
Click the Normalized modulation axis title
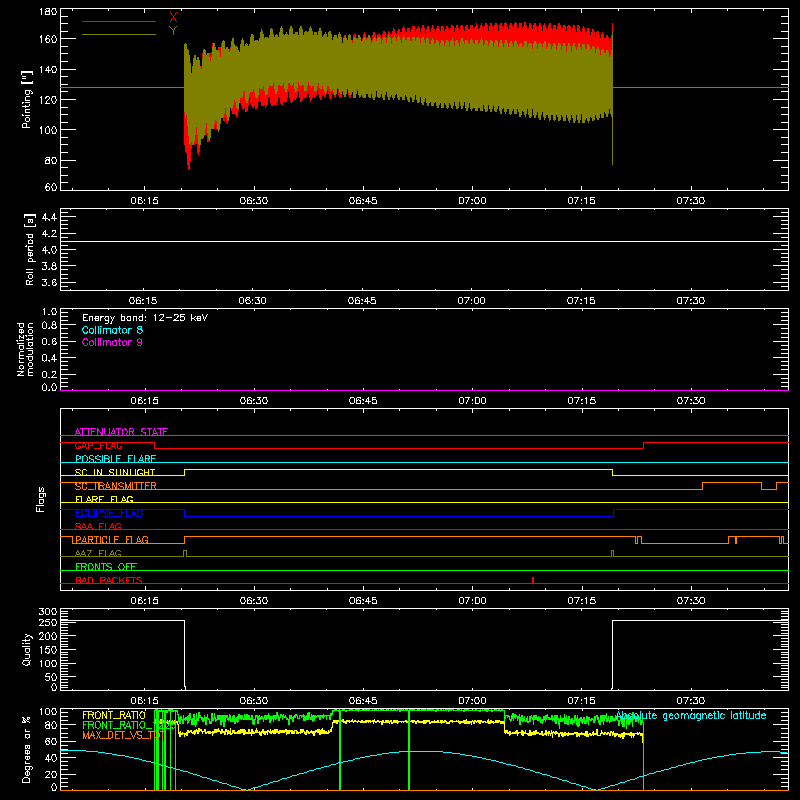(x=25, y=349)
